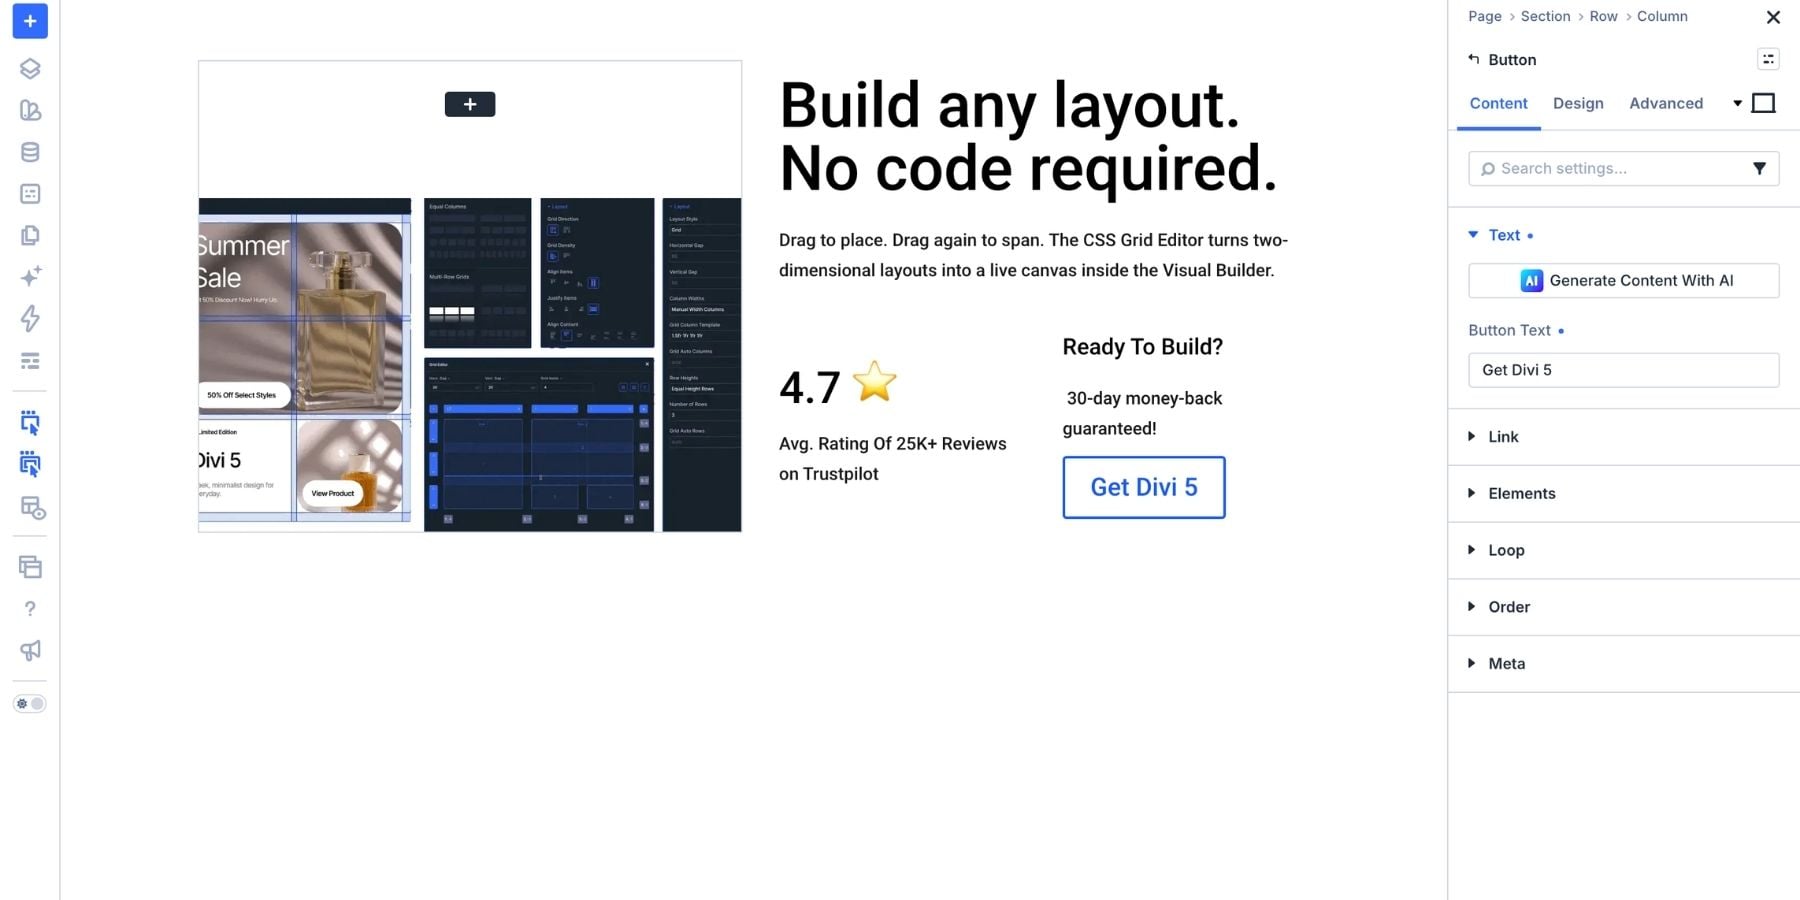Click the panel options icon right of Button title
Image resolution: width=1800 pixels, height=900 pixels.
1768,59
